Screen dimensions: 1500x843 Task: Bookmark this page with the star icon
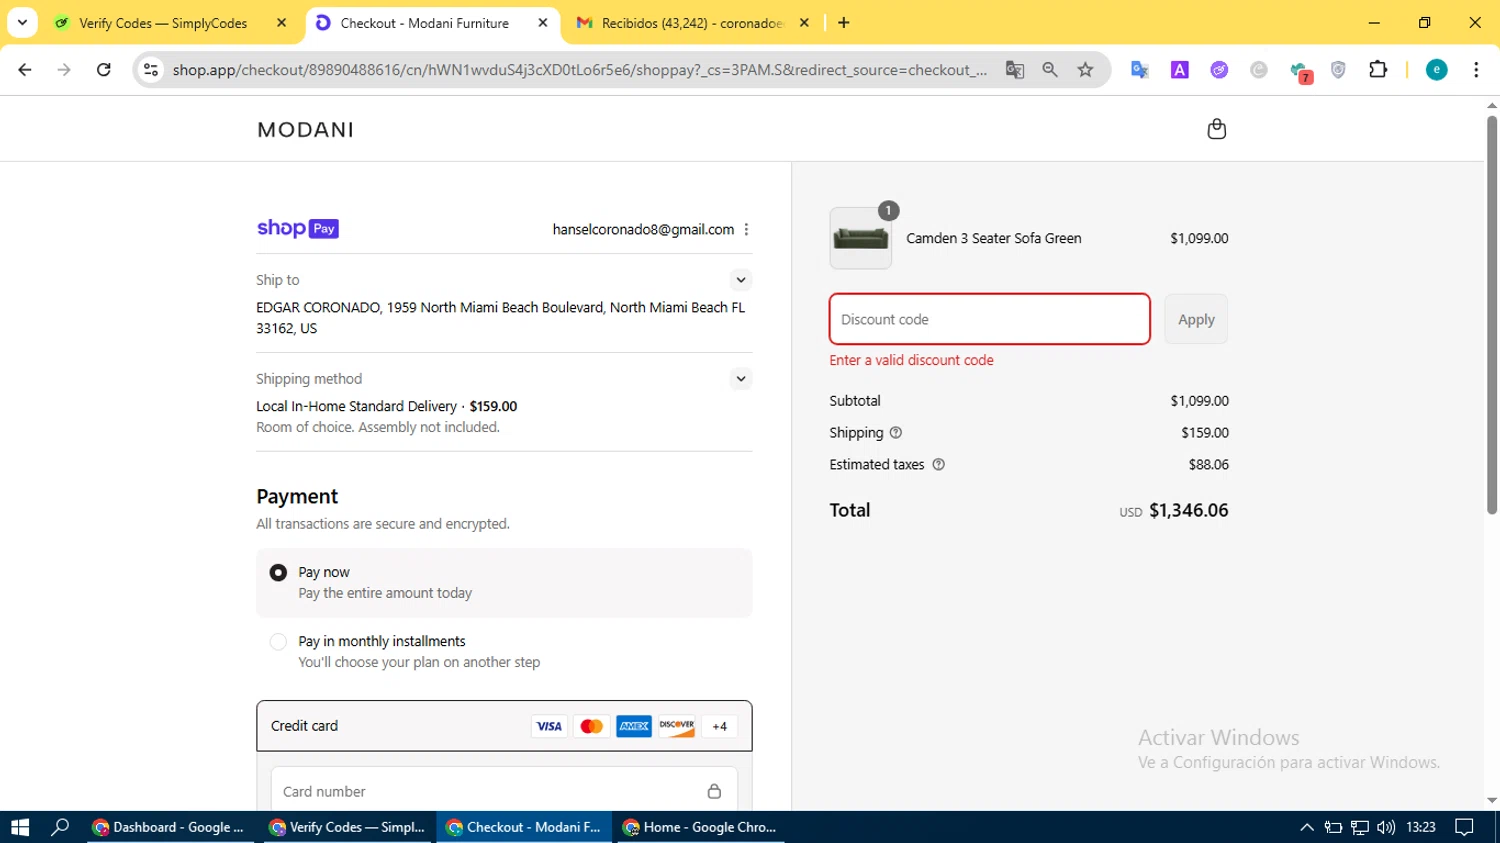(x=1086, y=70)
